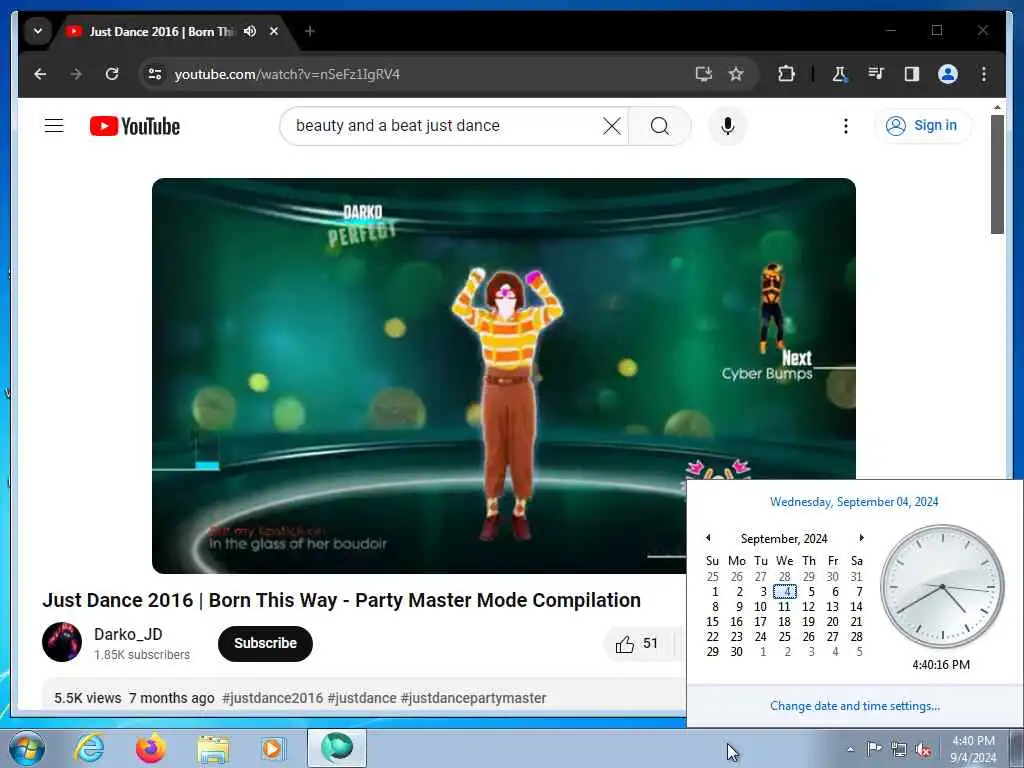Open the tab search dropdown arrow
Image resolution: width=1024 pixels, height=768 pixels.
point(38,31)
